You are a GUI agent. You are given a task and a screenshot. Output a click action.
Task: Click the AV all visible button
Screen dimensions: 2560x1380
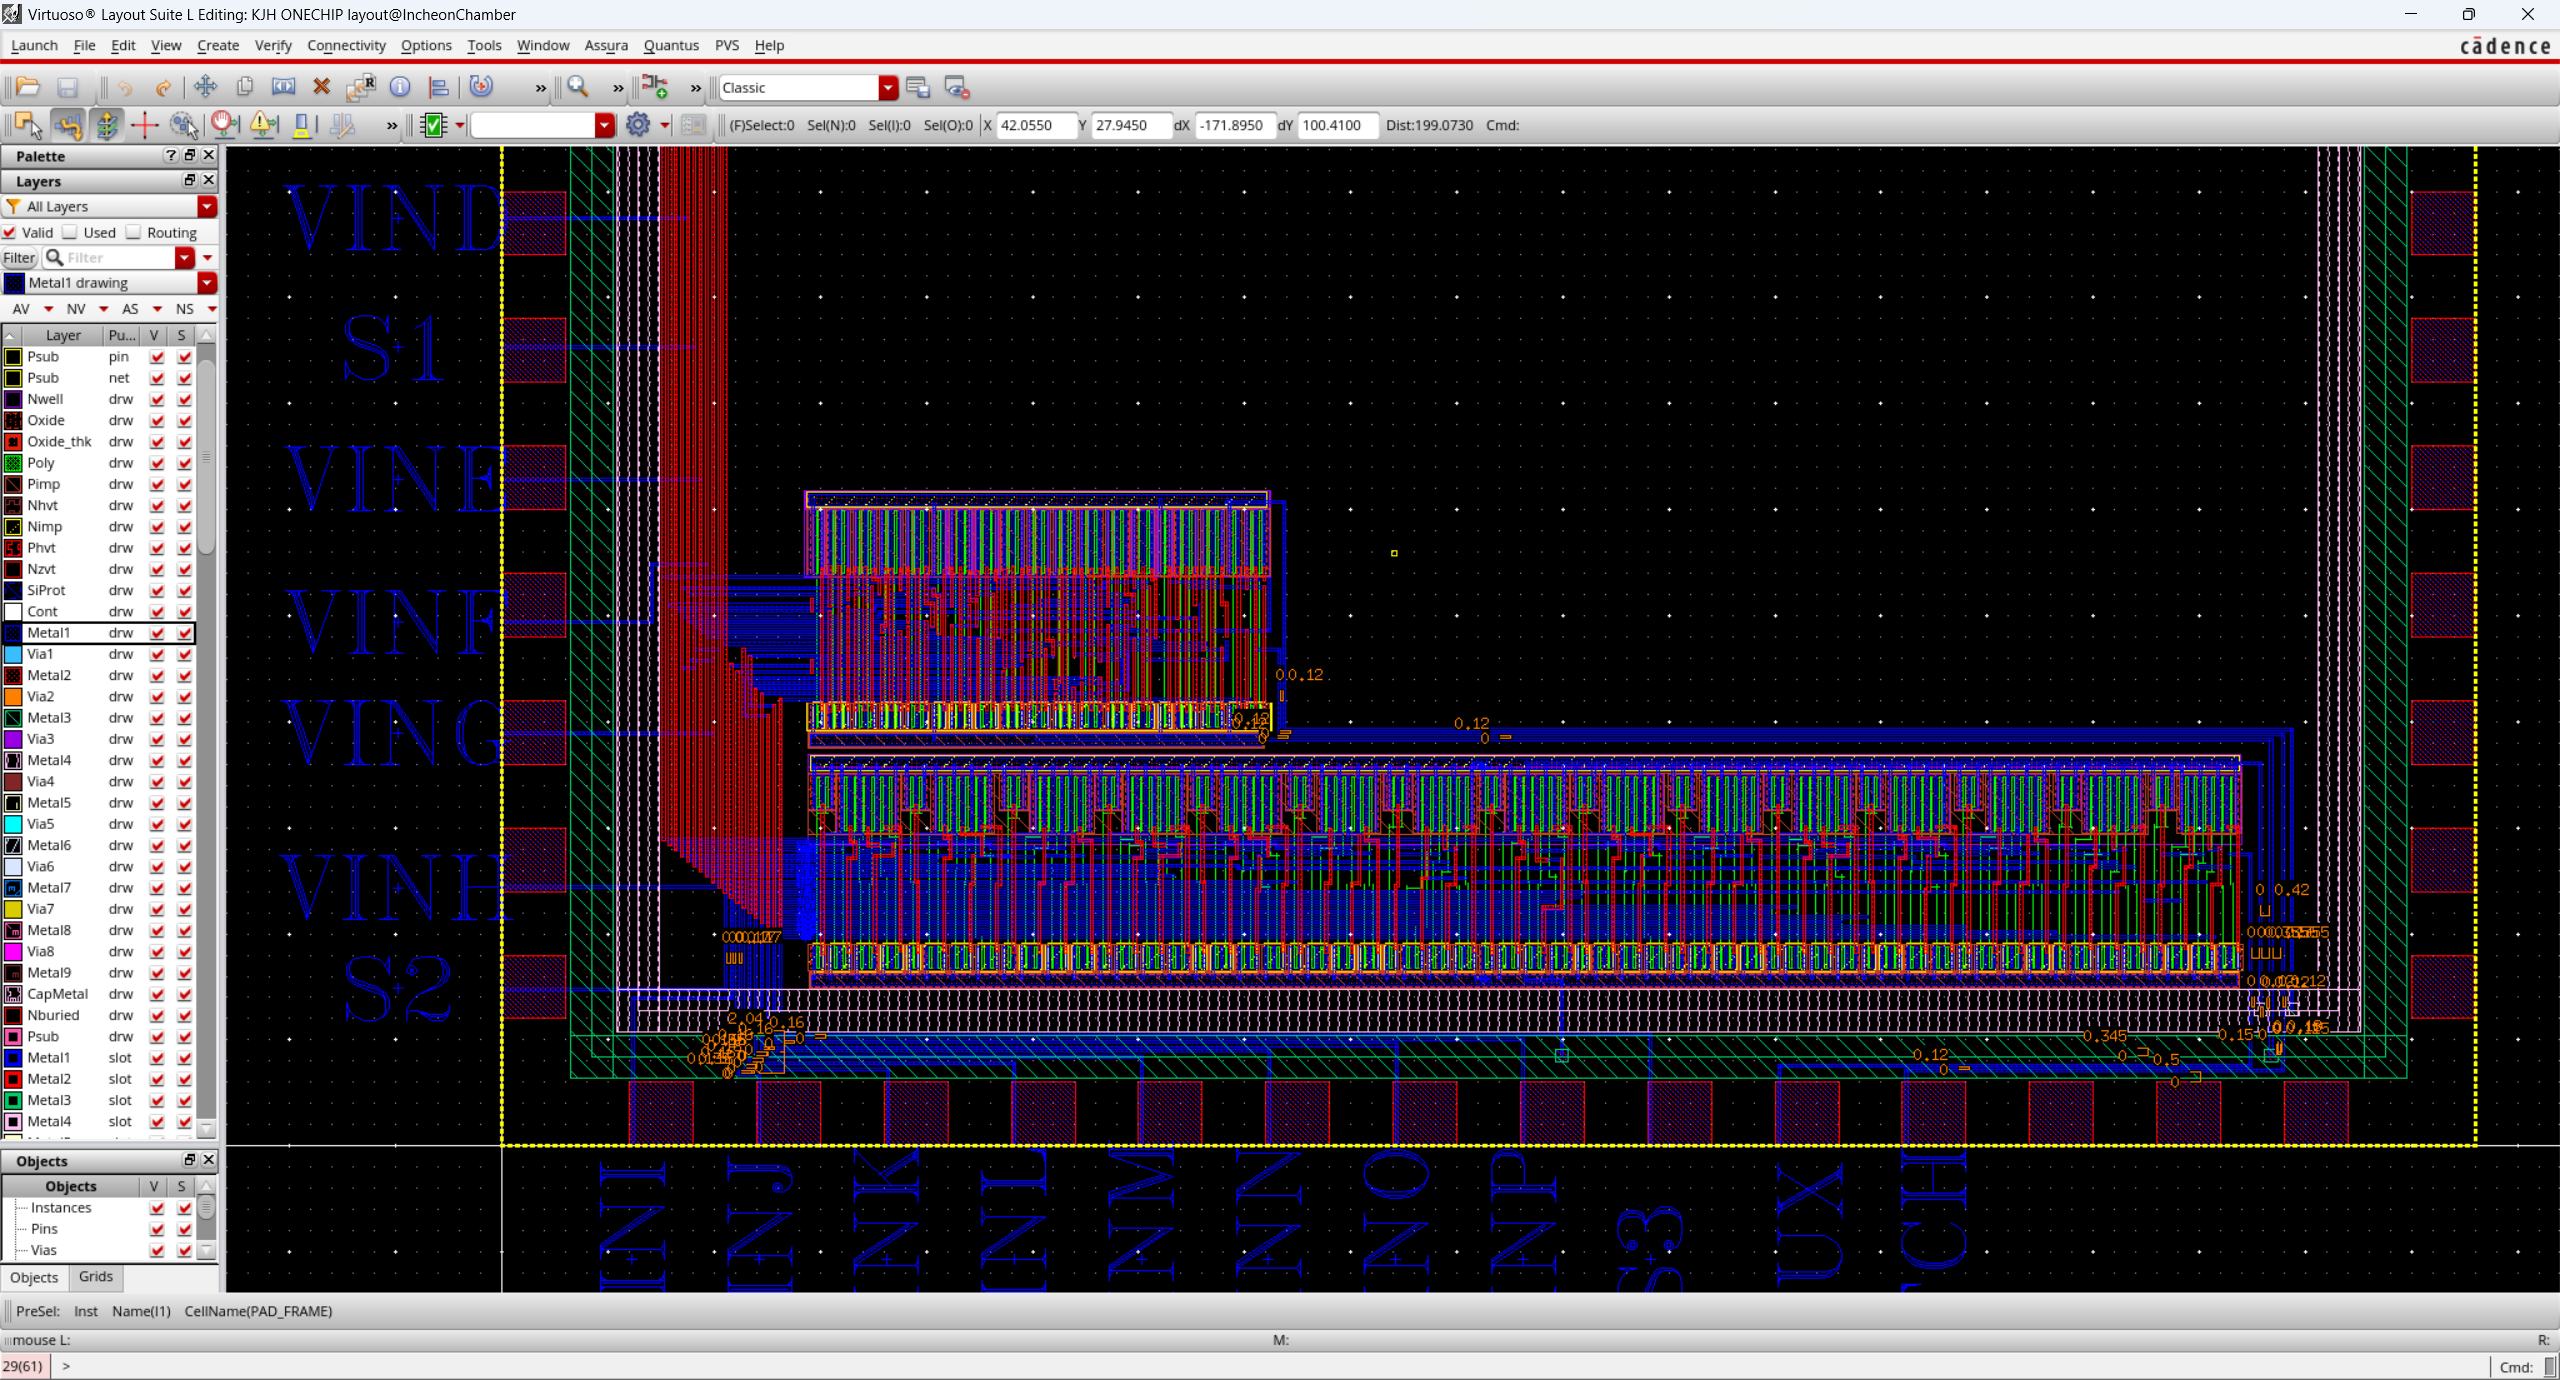pos(21,309)
